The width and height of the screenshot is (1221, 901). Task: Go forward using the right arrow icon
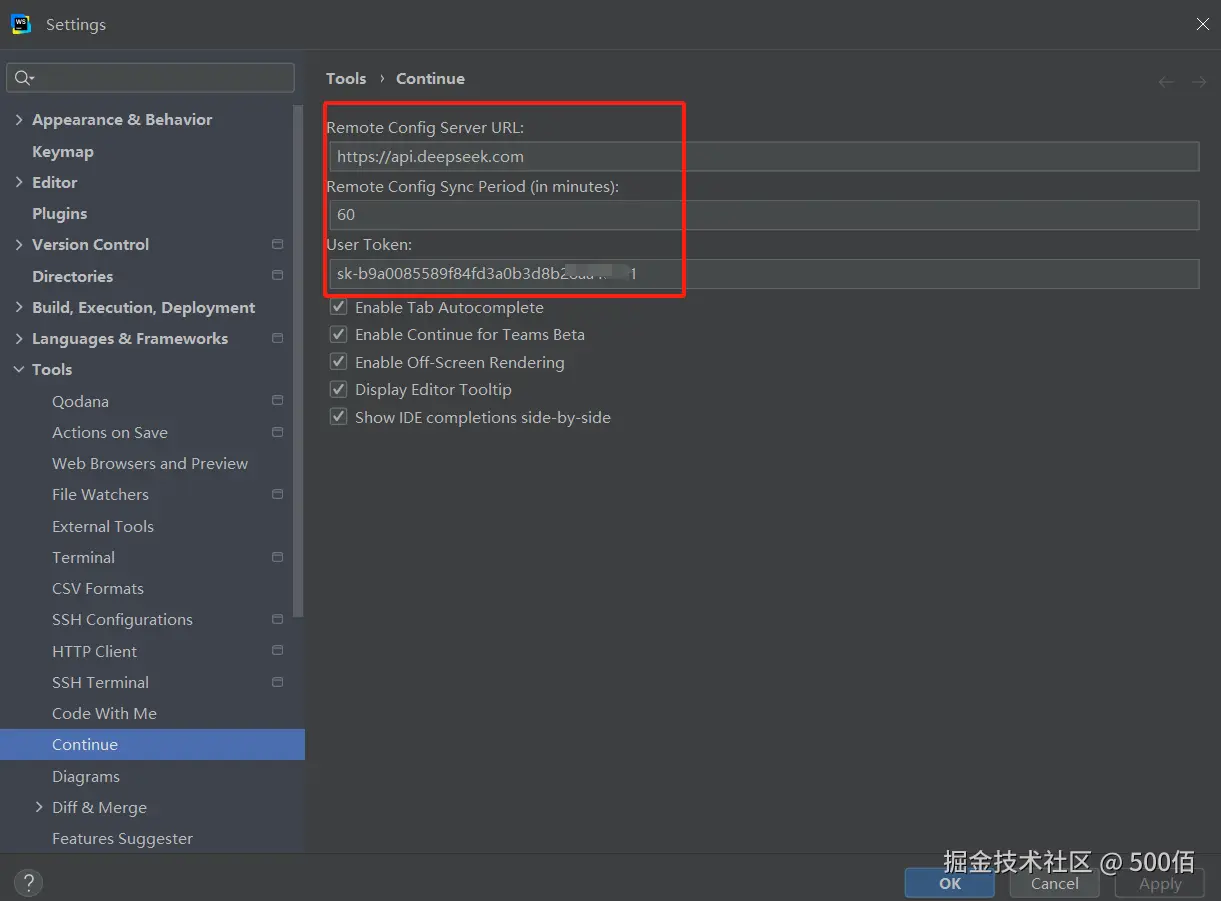(x=1199, y=81)
